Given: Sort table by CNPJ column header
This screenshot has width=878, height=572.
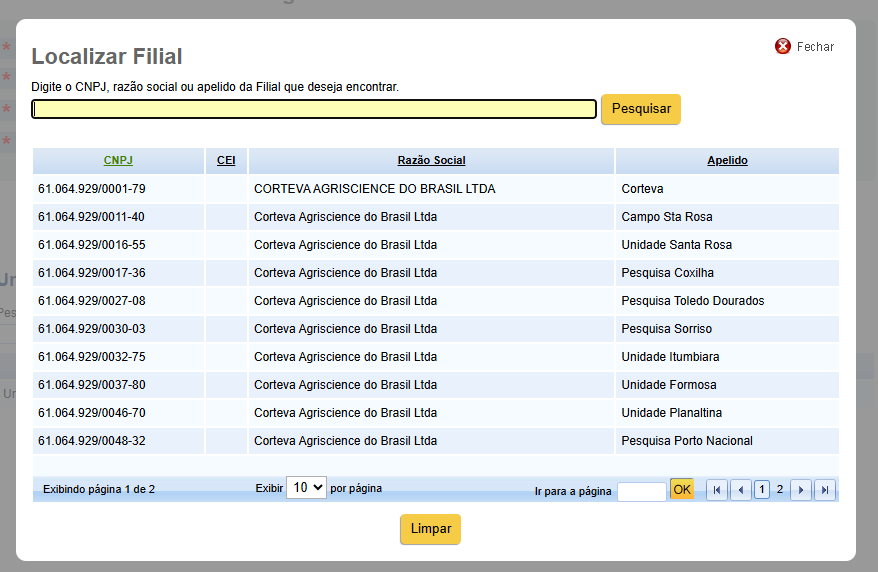Looking at the screenshot, I should [118, 161].
